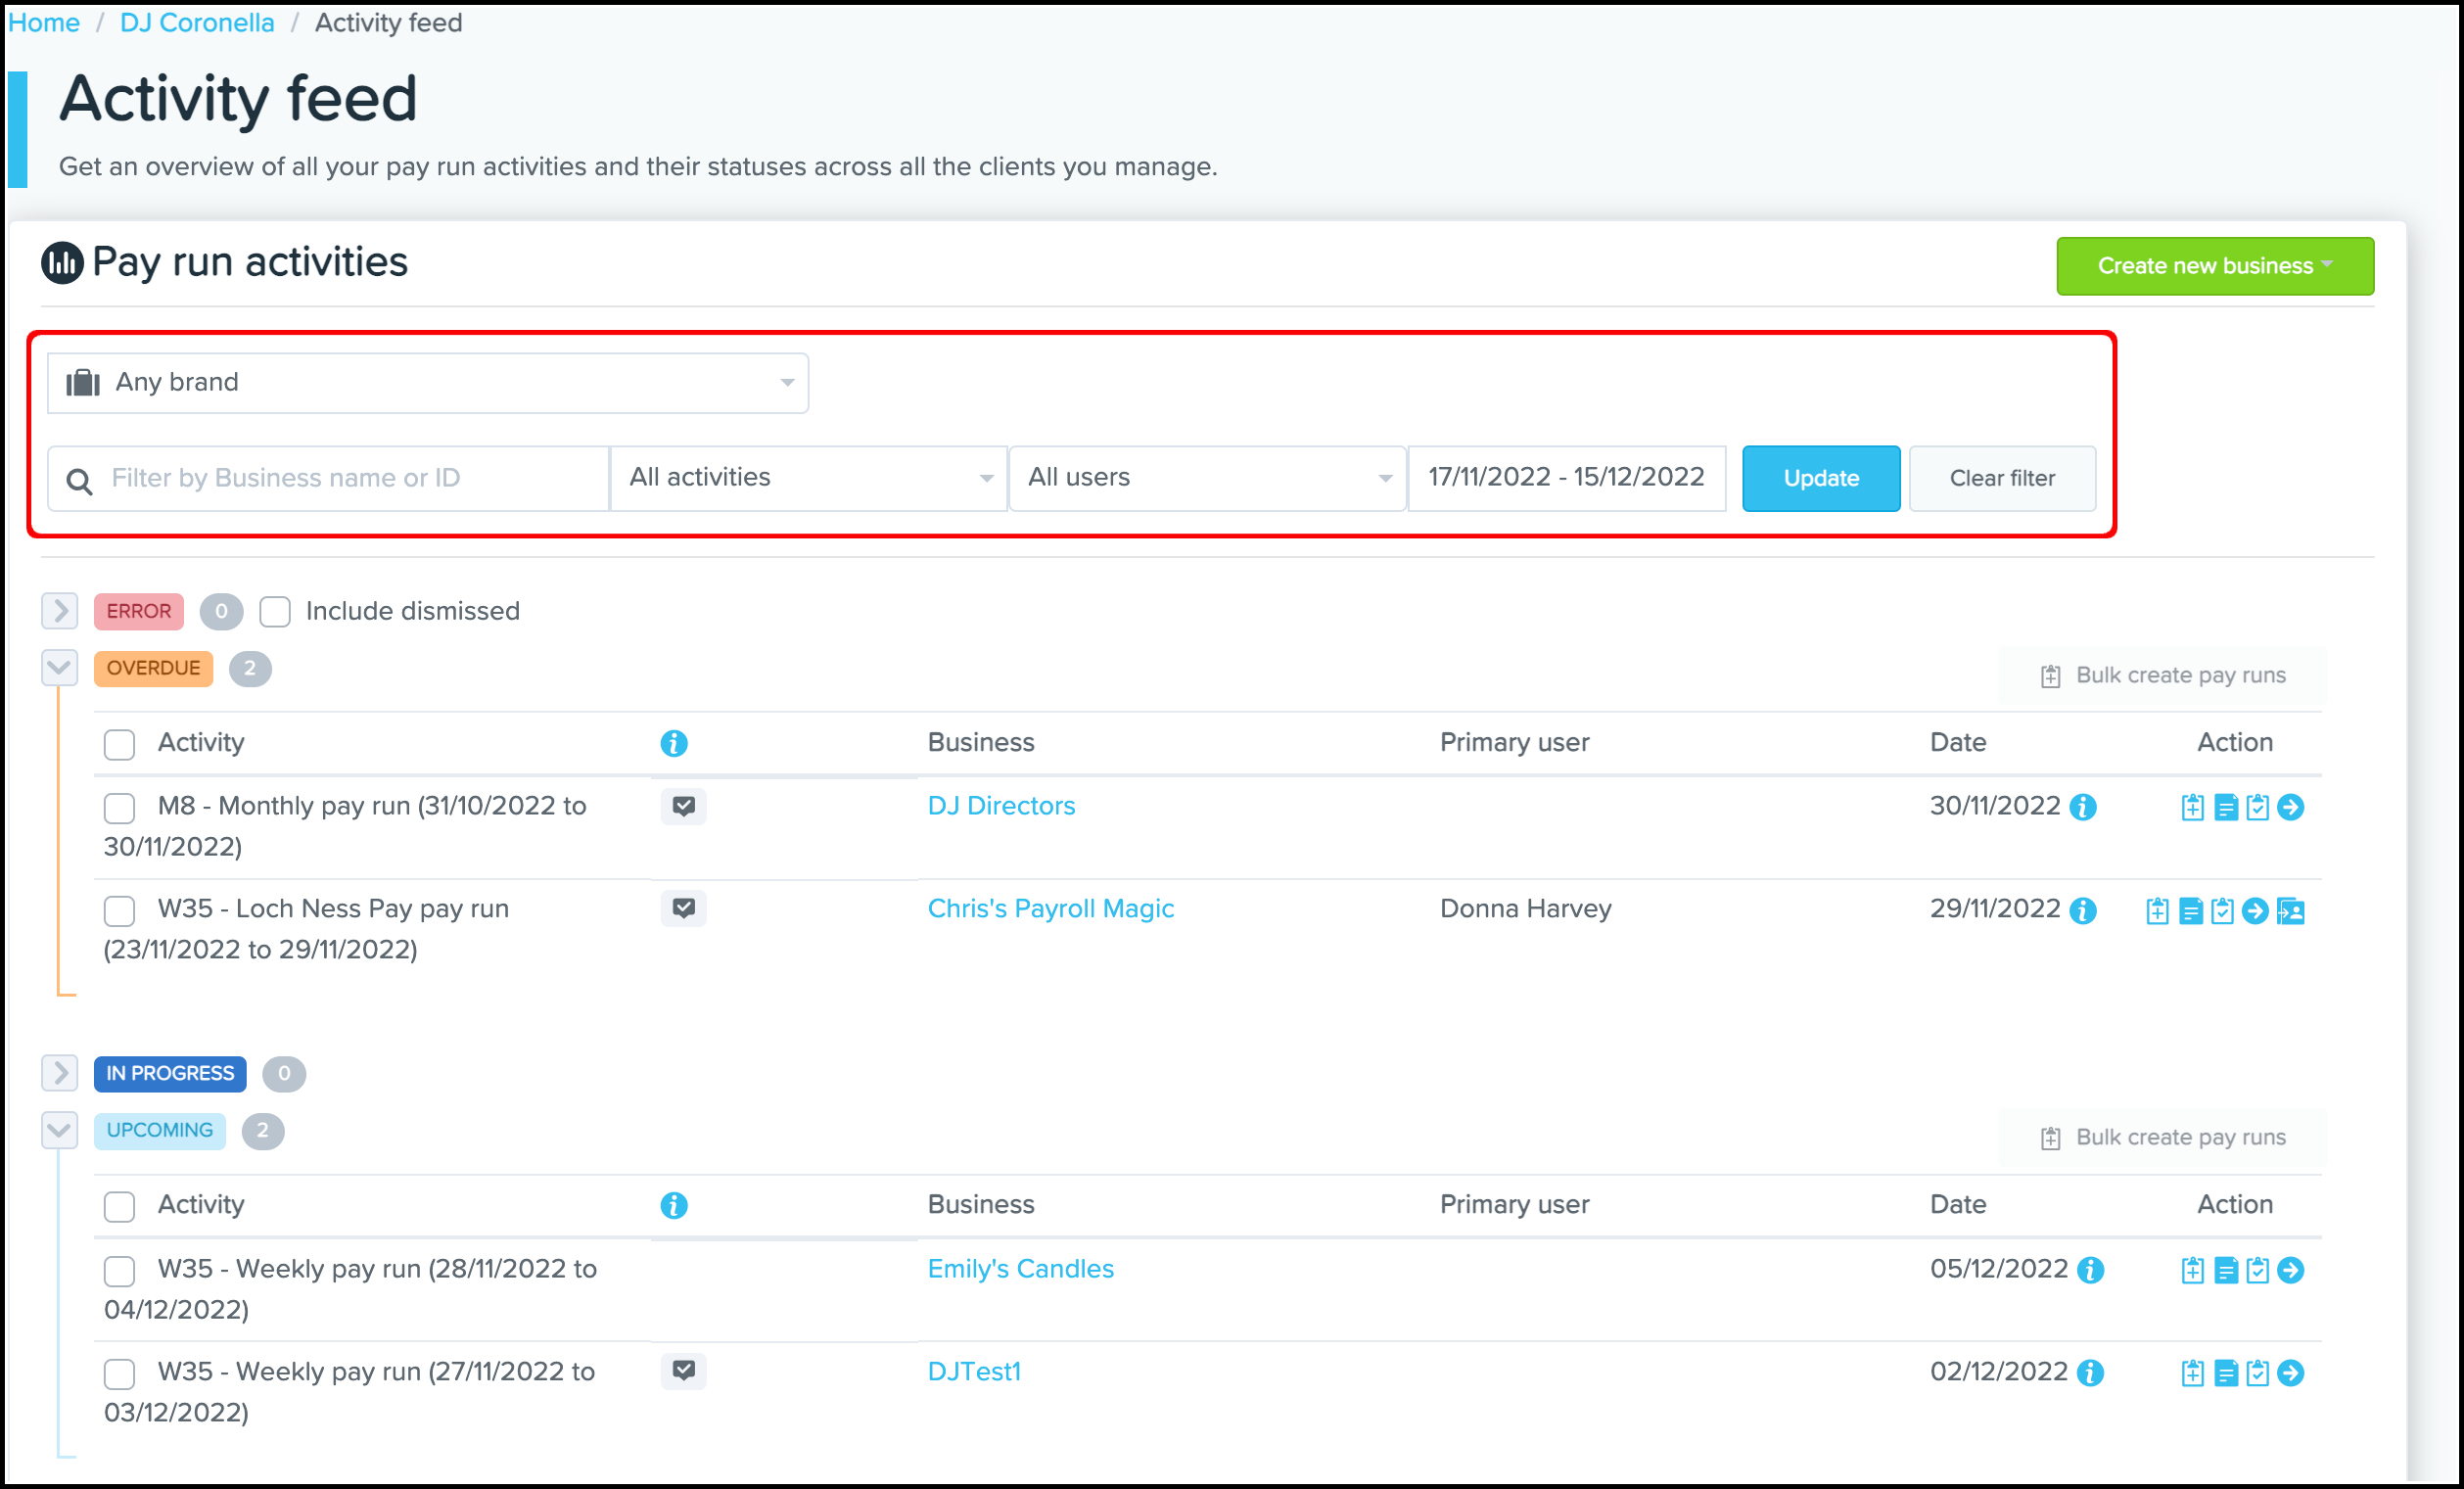Open Create new business dropdown button

[x=2215, y=266]
